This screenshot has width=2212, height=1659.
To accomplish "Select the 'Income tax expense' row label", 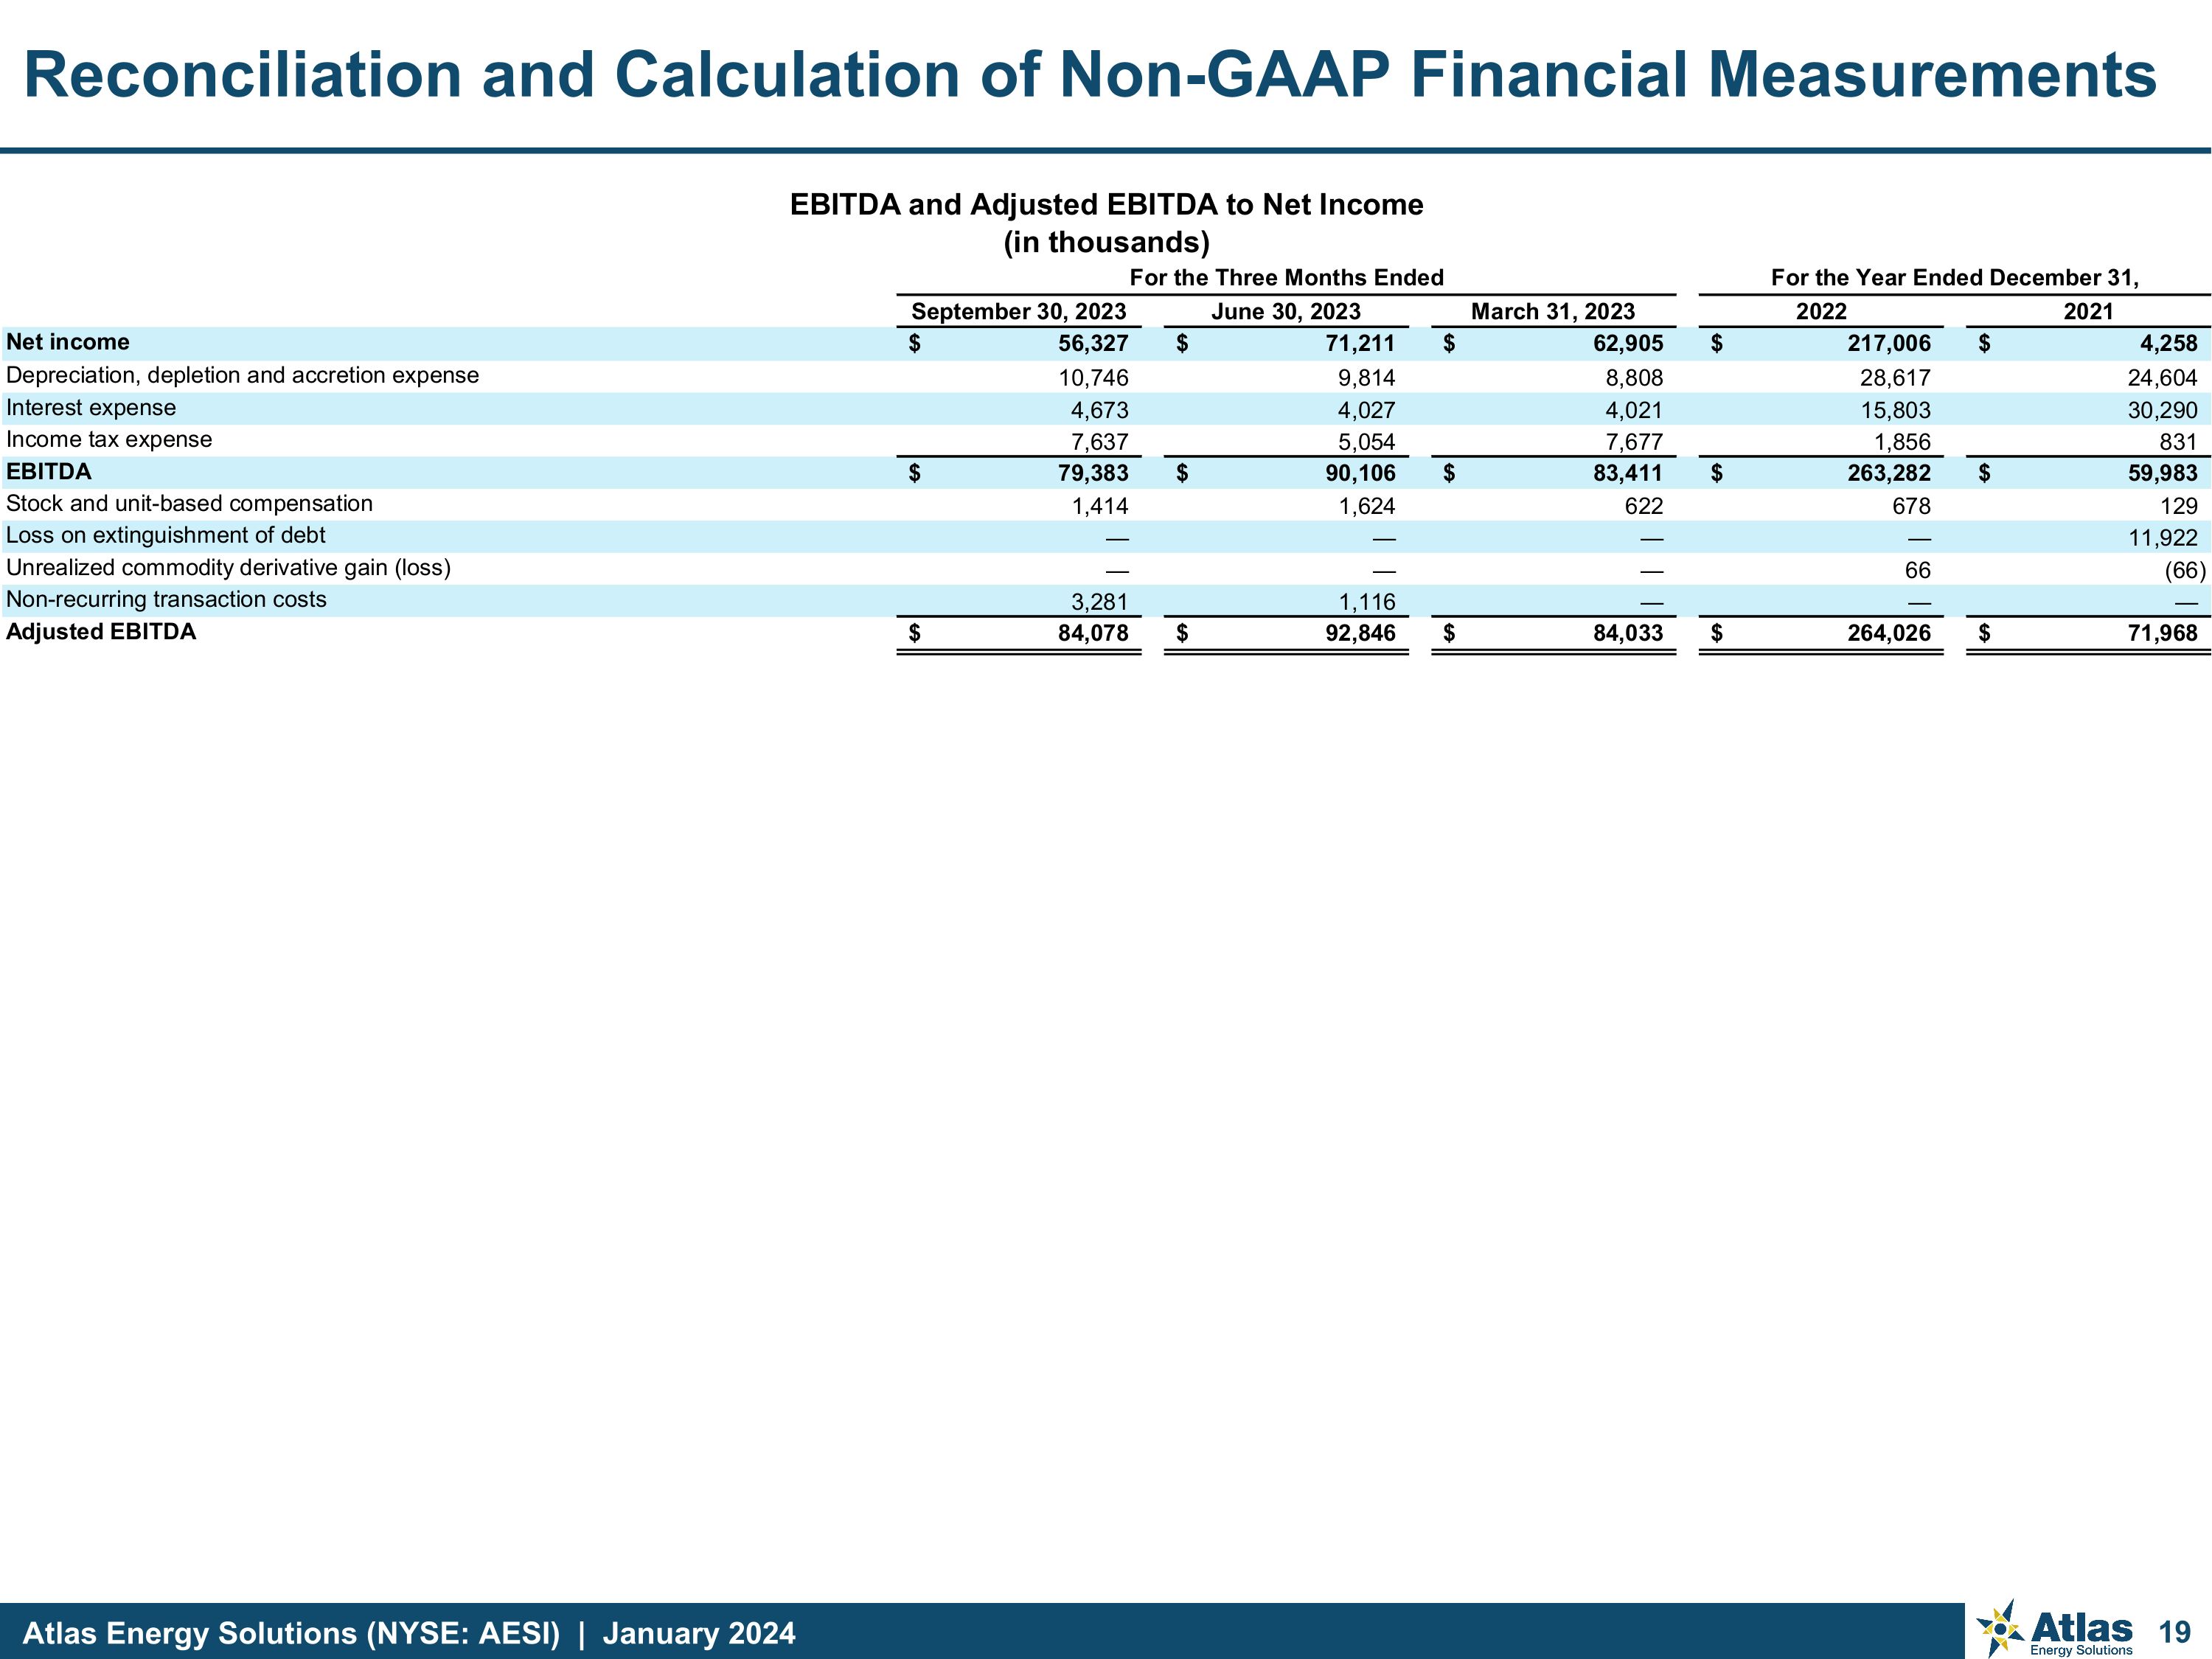I will click(109, 440).
